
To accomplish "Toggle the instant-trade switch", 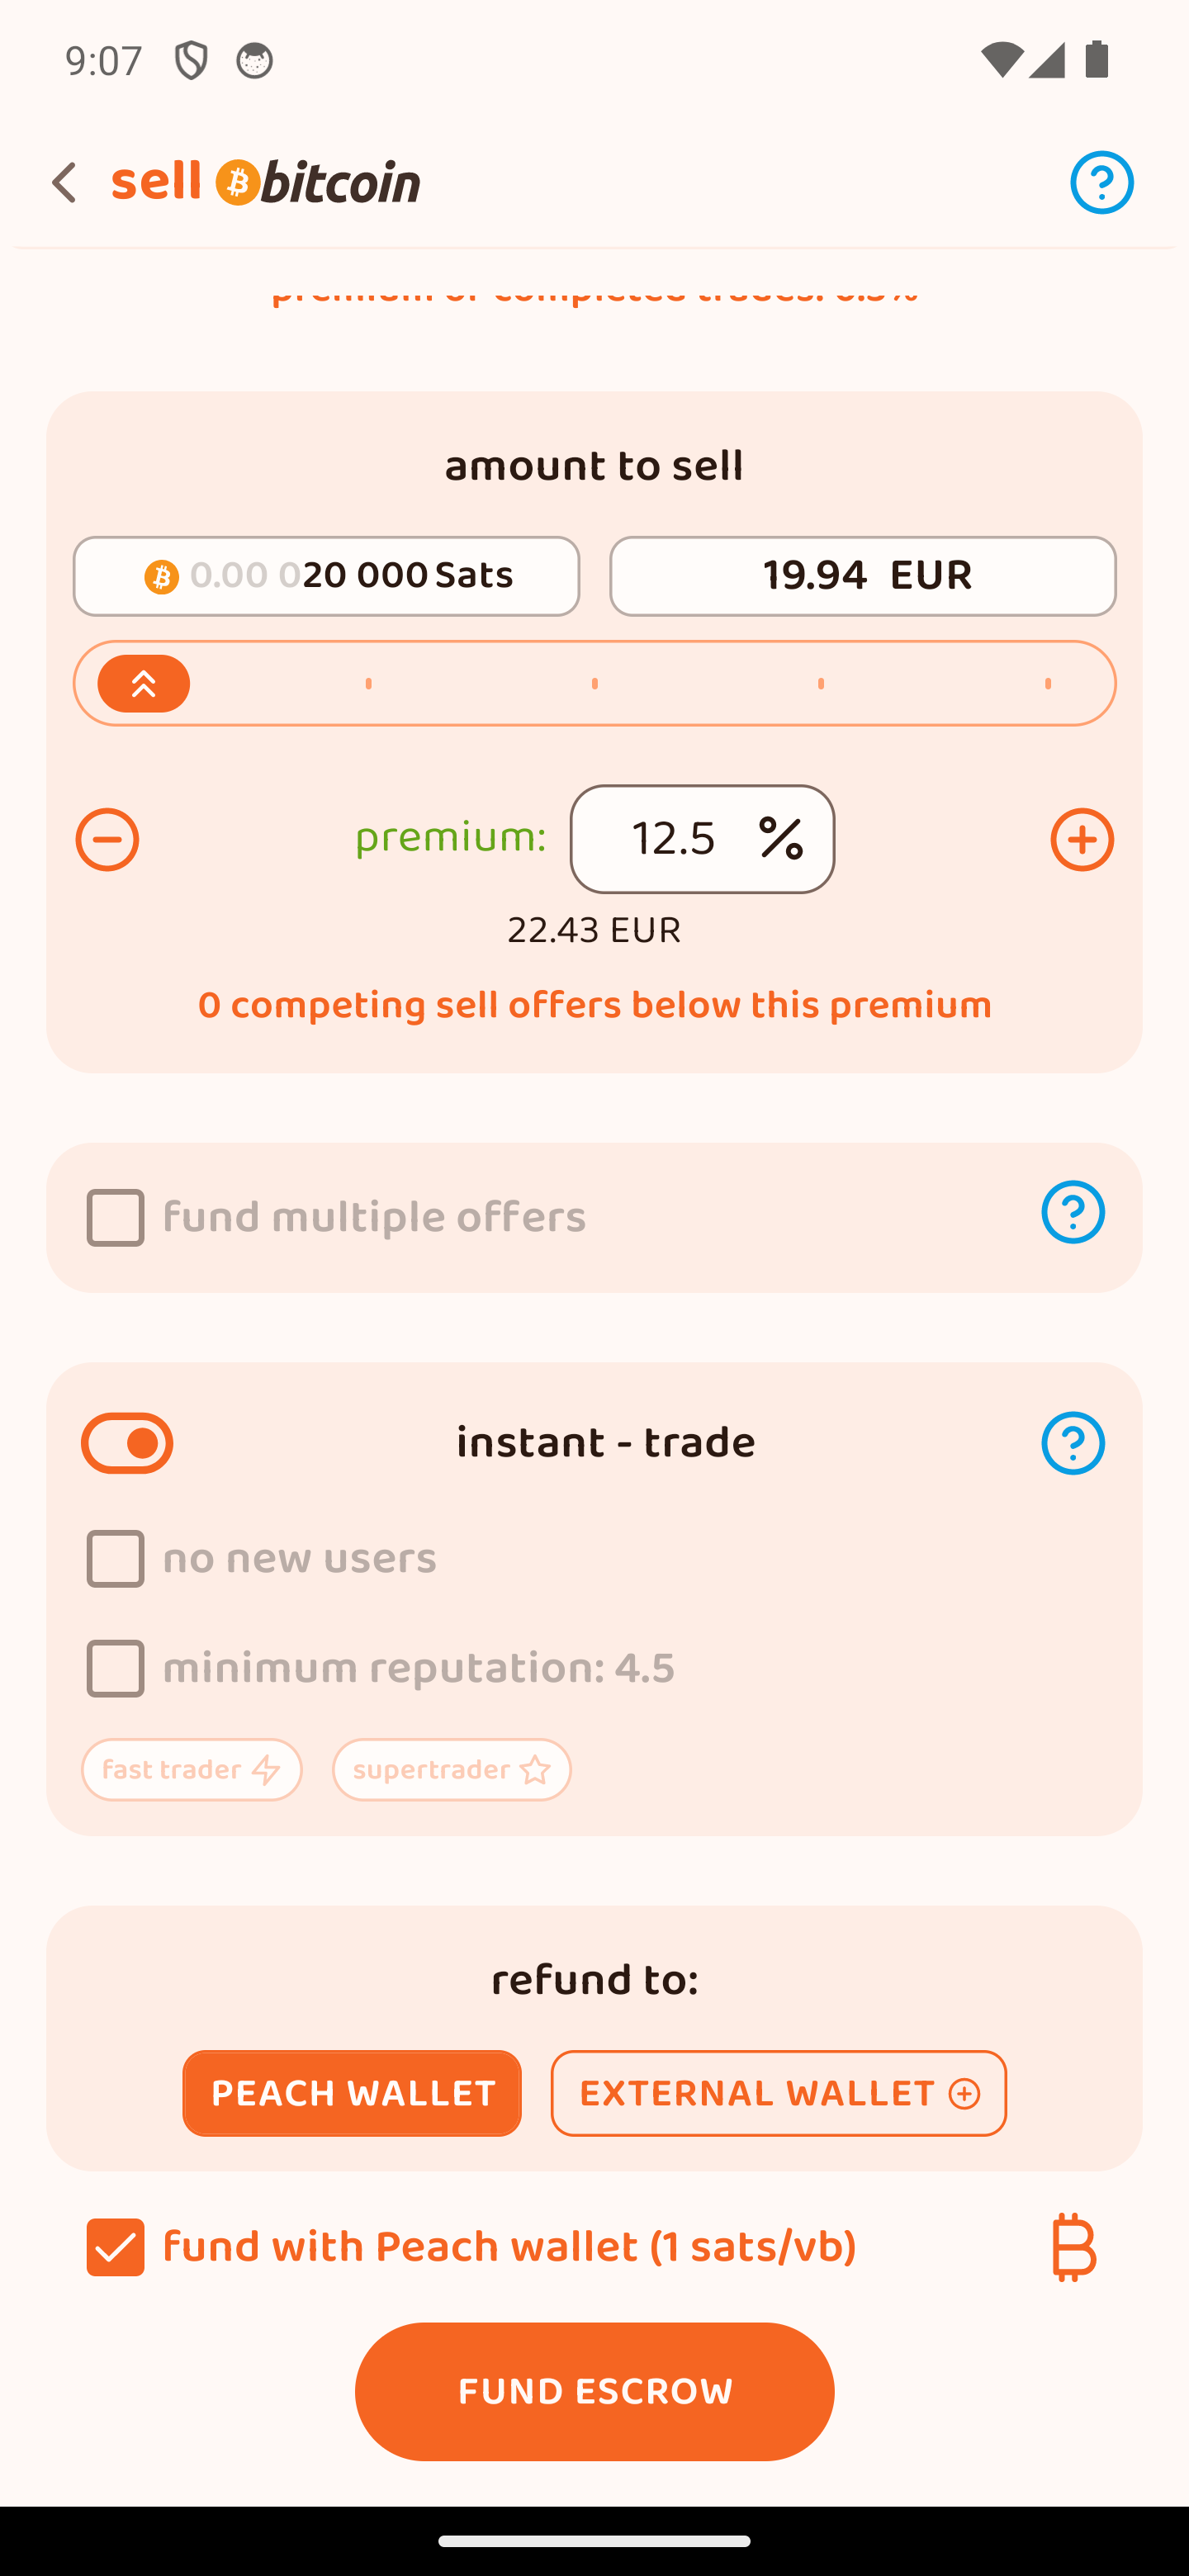I will click(x=127, y=1443).
